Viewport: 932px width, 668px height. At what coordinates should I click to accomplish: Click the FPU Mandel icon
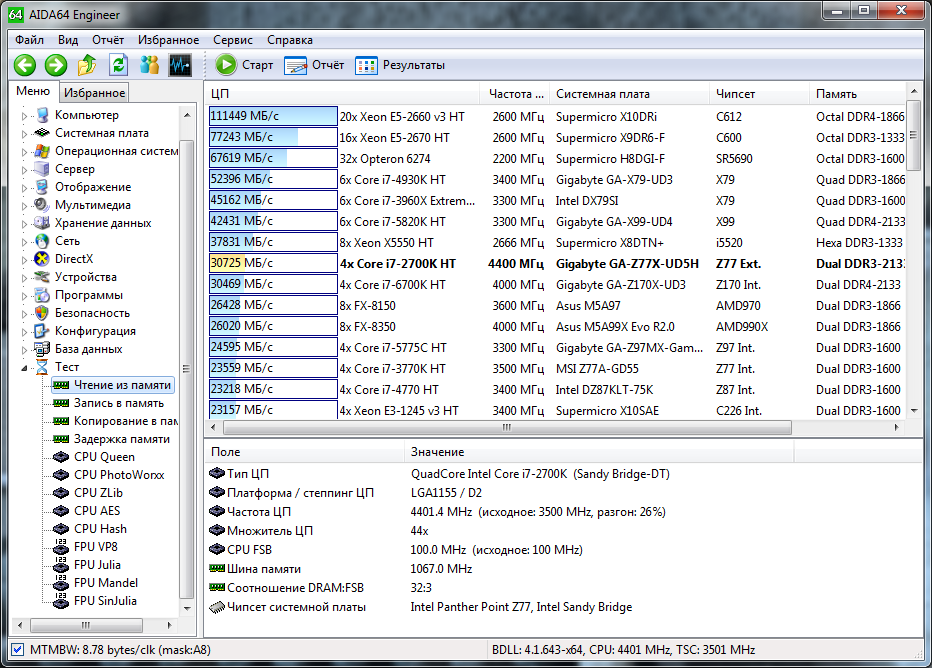pyautogui.click(x=61, y=582)
